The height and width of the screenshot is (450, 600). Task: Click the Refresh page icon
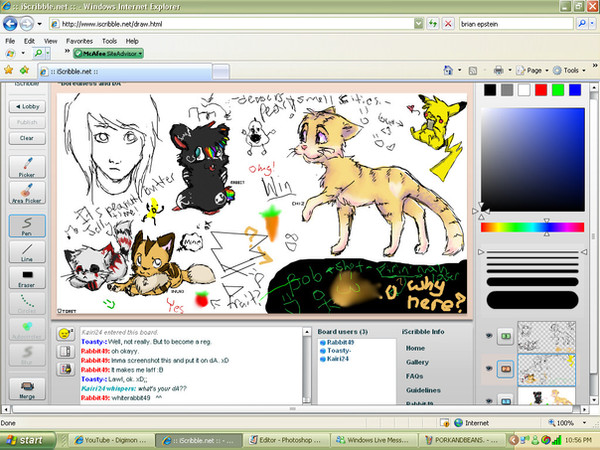[x=433, y=24]
